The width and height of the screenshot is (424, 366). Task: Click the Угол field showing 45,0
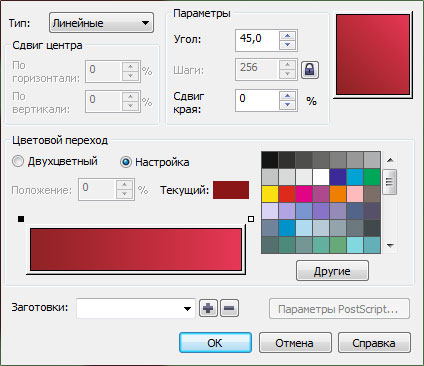[x=257, y=40]
